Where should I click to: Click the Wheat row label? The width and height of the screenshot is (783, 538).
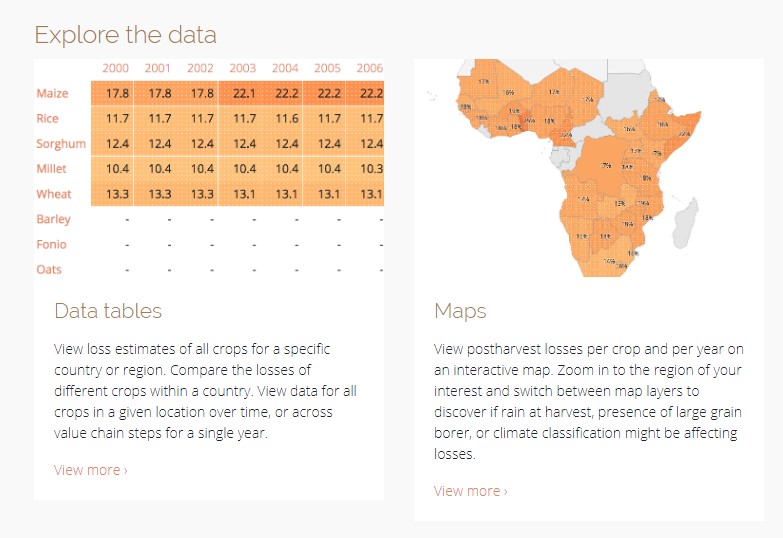coord(54,194)
